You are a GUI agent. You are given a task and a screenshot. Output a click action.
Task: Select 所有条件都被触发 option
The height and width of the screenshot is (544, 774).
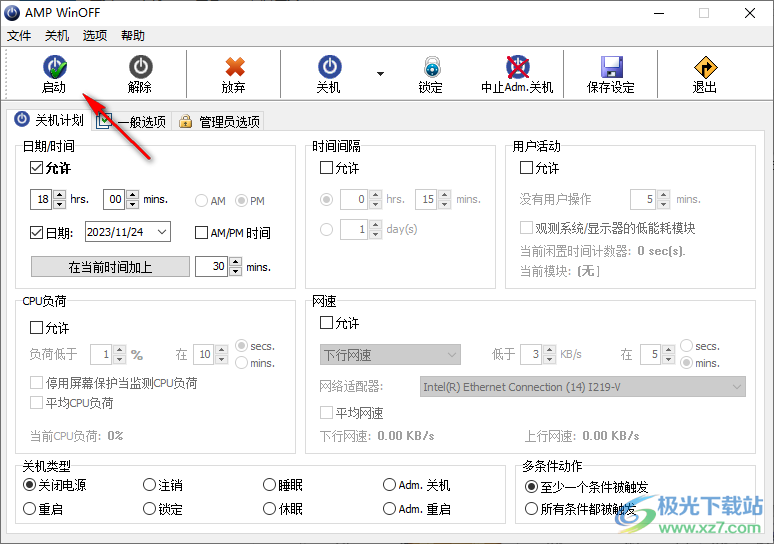(531, 508)
